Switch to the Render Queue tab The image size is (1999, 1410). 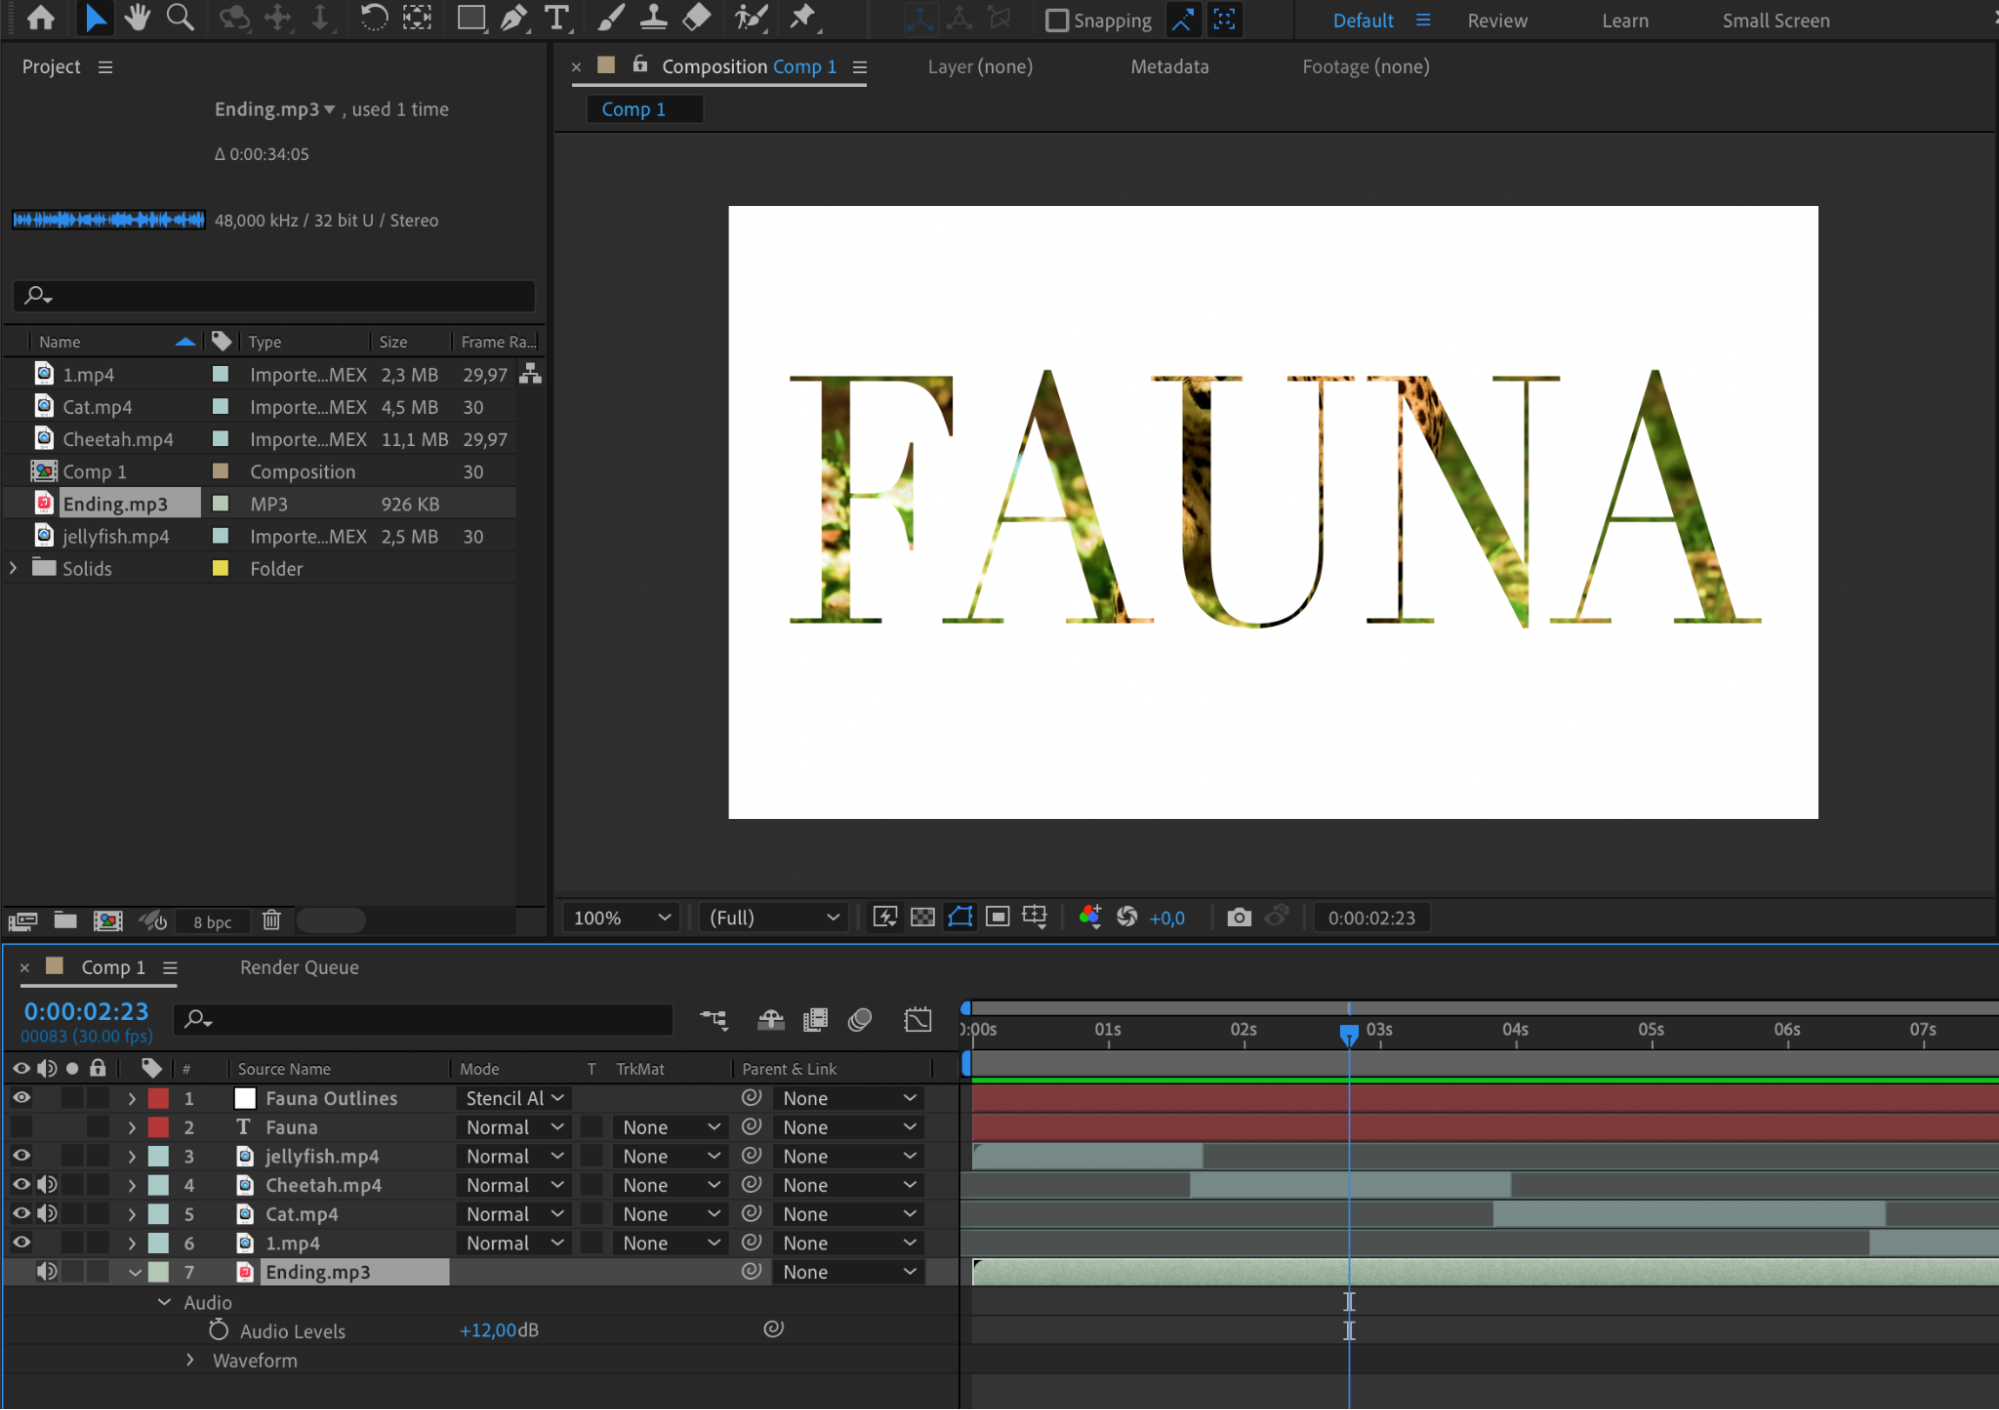pos(299,967)
